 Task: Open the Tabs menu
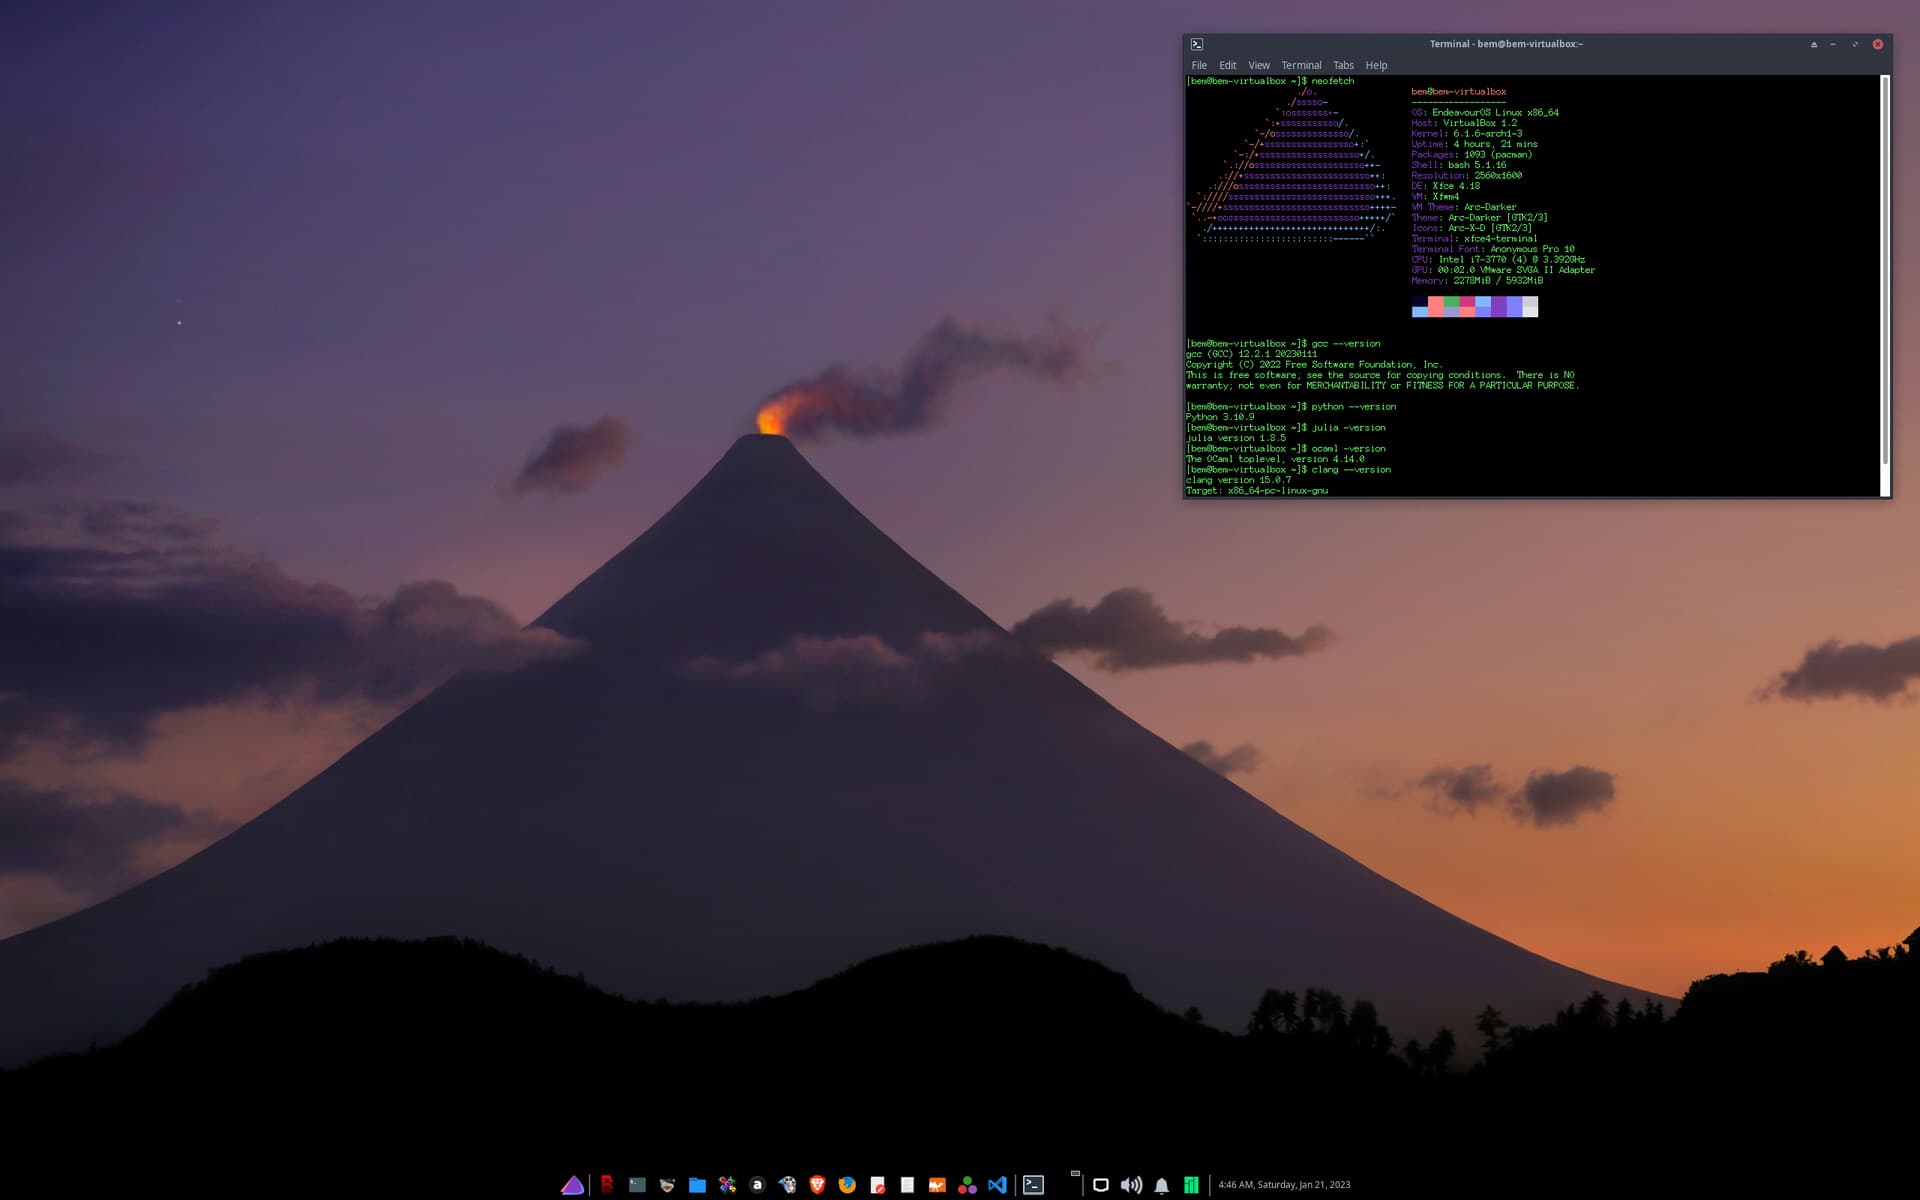pyautogui.click(x=1343, y=64)
